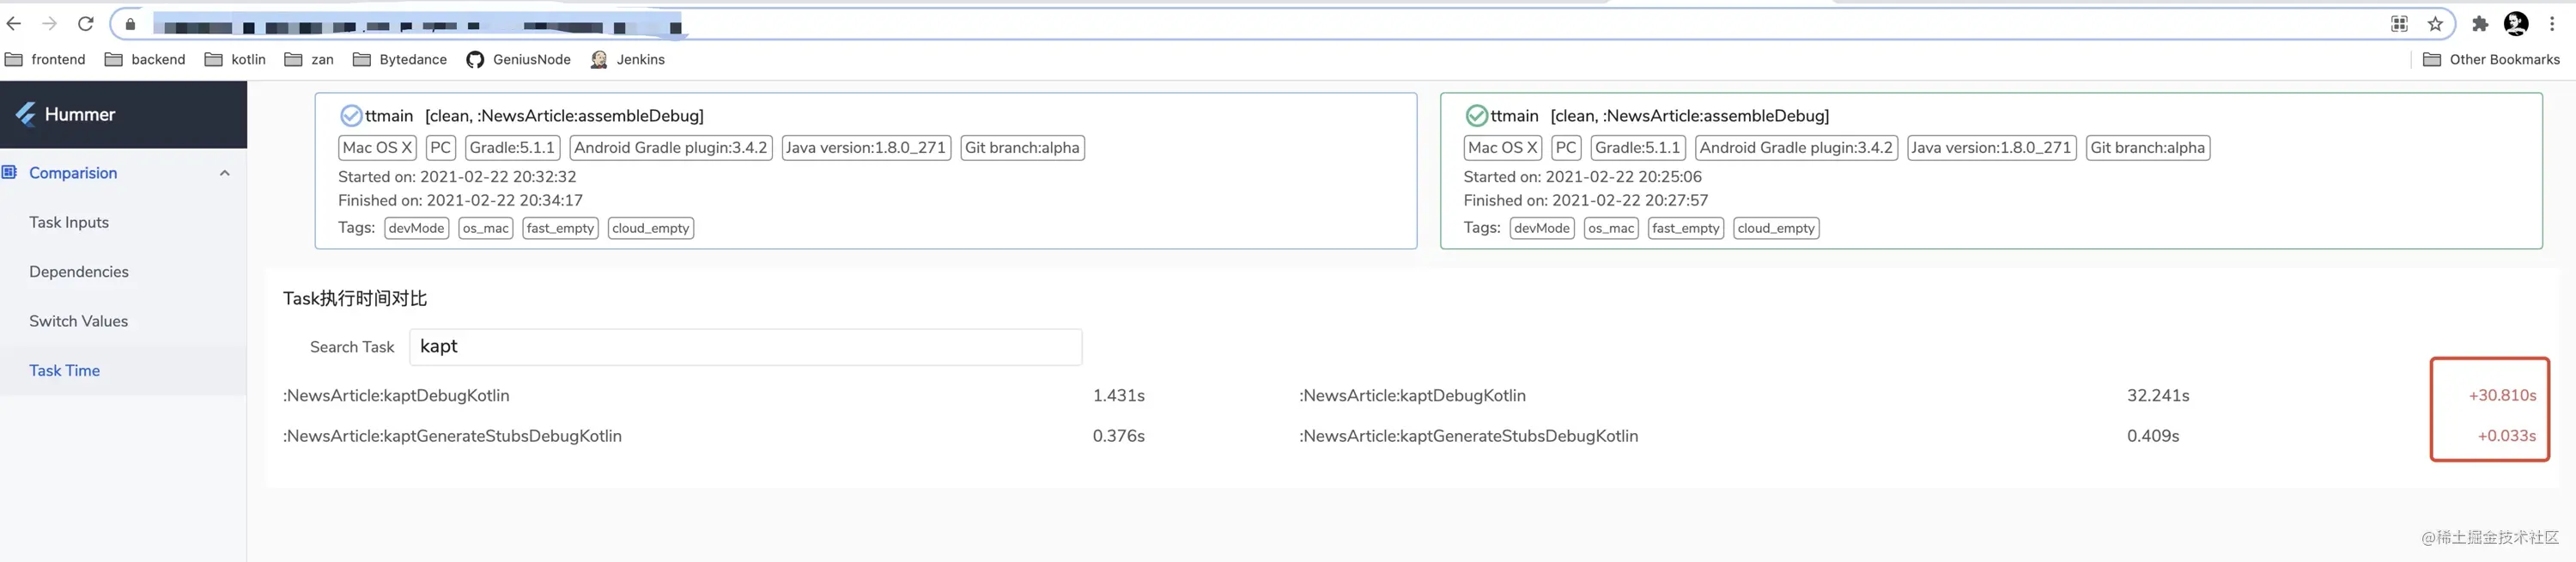The height and width of the screenshot is (562, 2576).
Task: Click the QR code icon in address bar
Action: click(x=2399, y=24)
